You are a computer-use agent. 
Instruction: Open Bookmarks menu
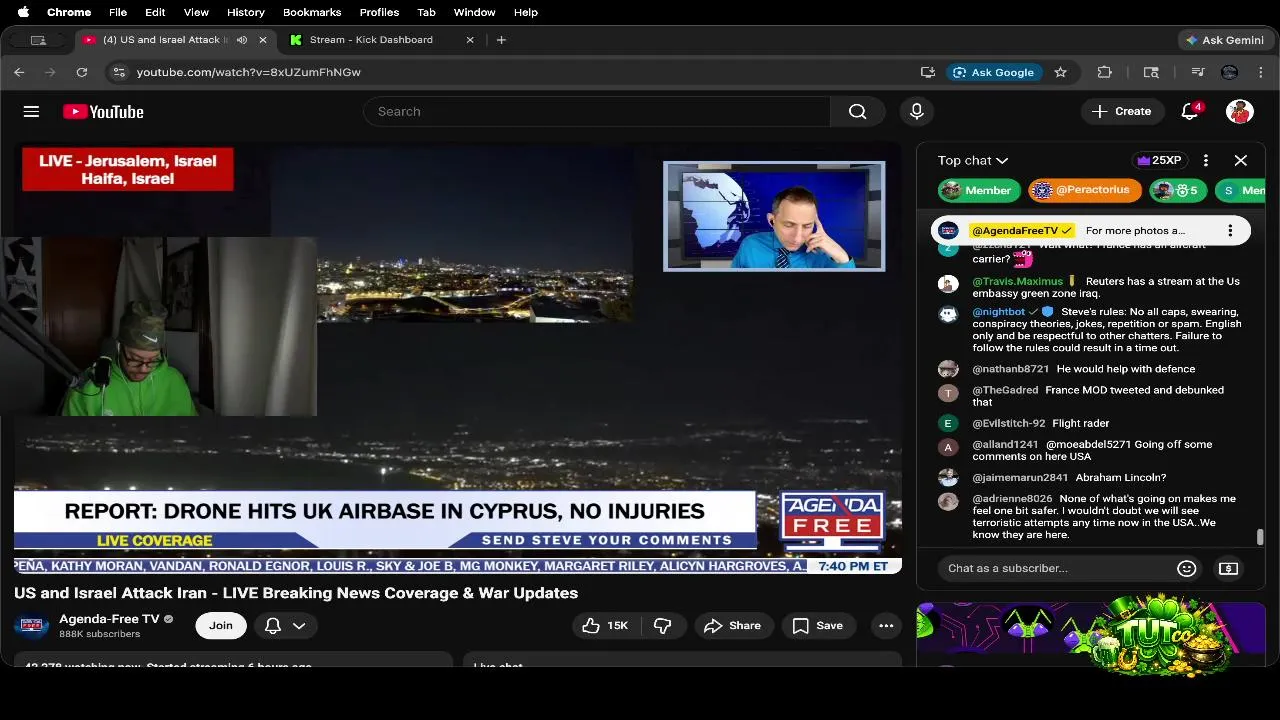[x=312, y=12]
